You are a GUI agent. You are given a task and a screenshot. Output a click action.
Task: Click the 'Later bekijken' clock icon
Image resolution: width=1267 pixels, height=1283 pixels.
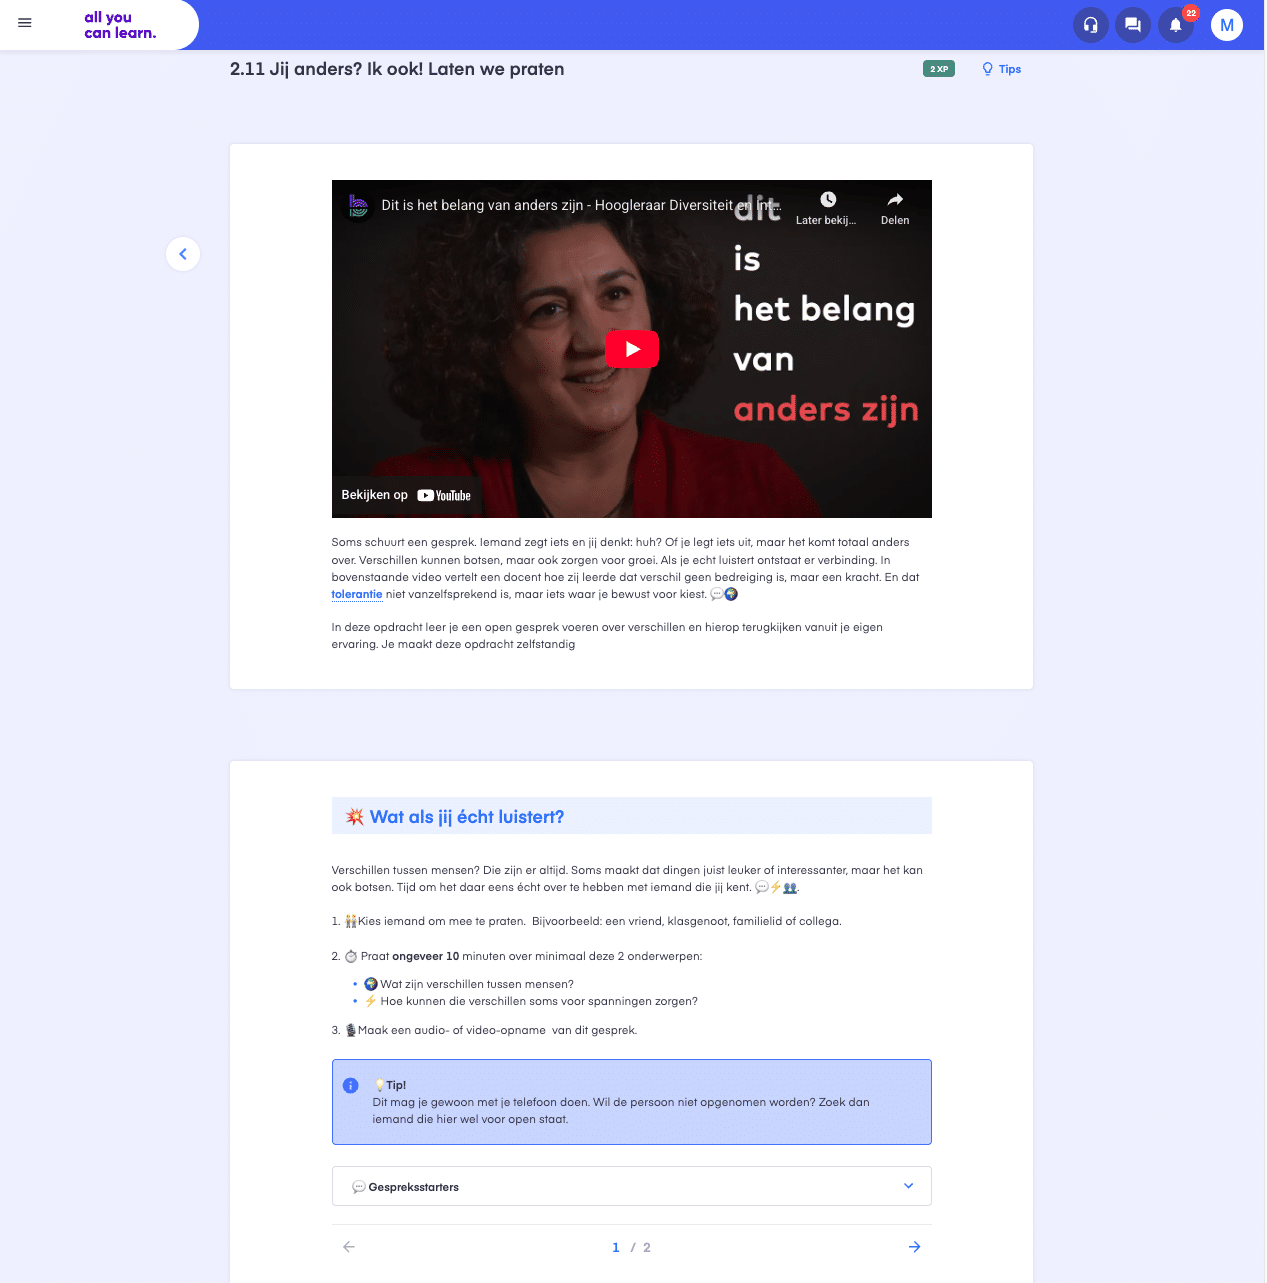click(x=828, y=199)
